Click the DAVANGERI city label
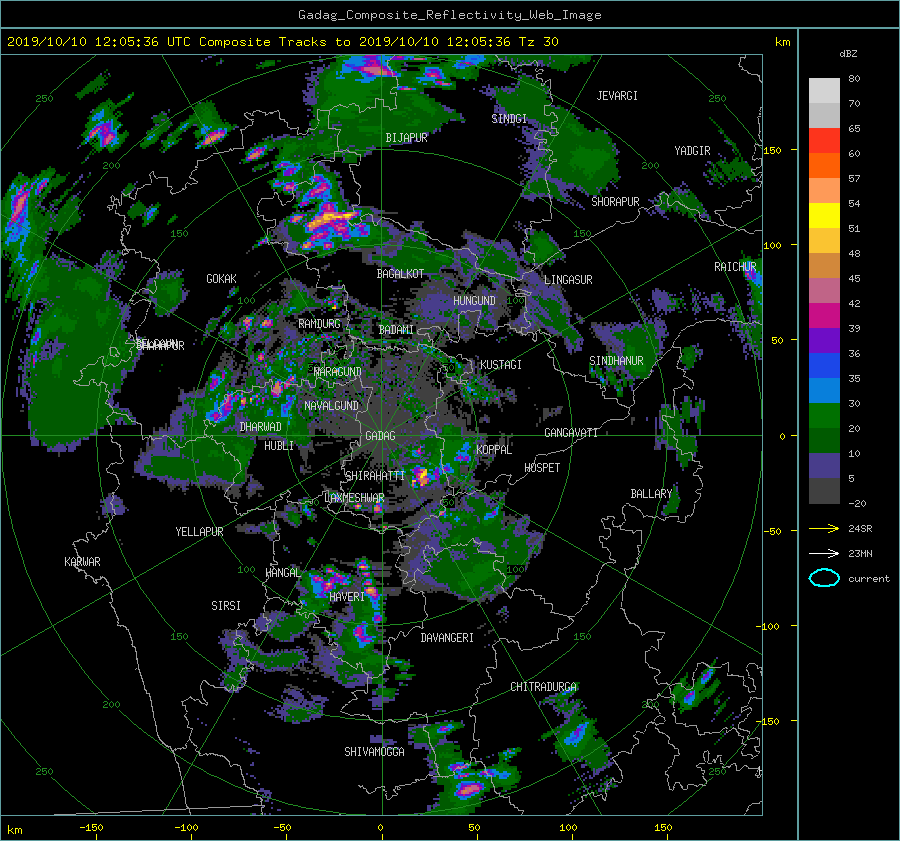Image resolution: width=900 pixels, height=841 pixels. pos(447,638)
